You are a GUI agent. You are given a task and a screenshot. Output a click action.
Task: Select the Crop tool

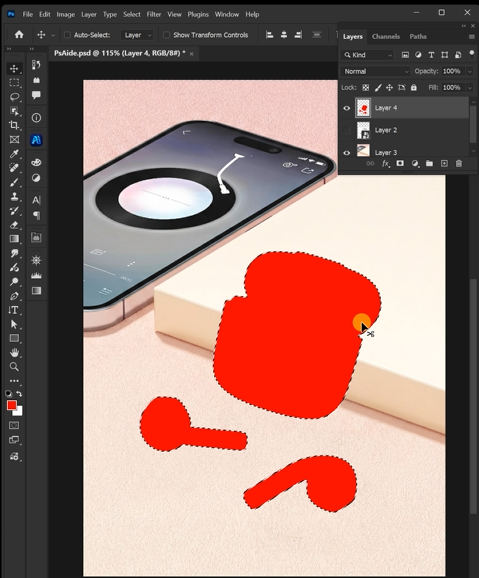click(14, 125)
